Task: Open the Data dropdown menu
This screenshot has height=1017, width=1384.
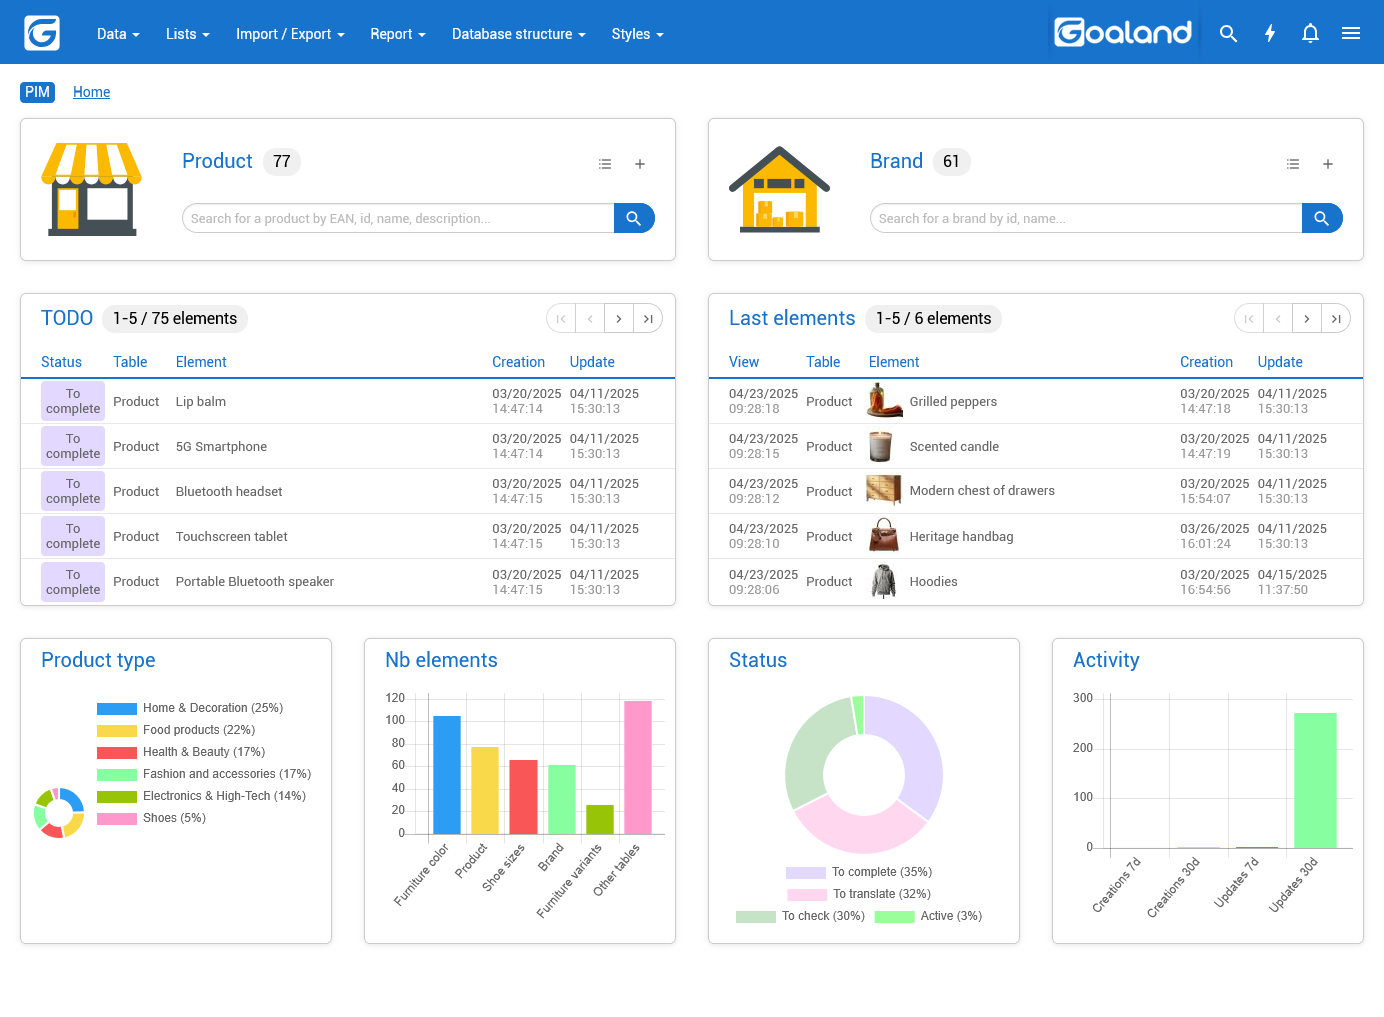Action: pos(117,33)
